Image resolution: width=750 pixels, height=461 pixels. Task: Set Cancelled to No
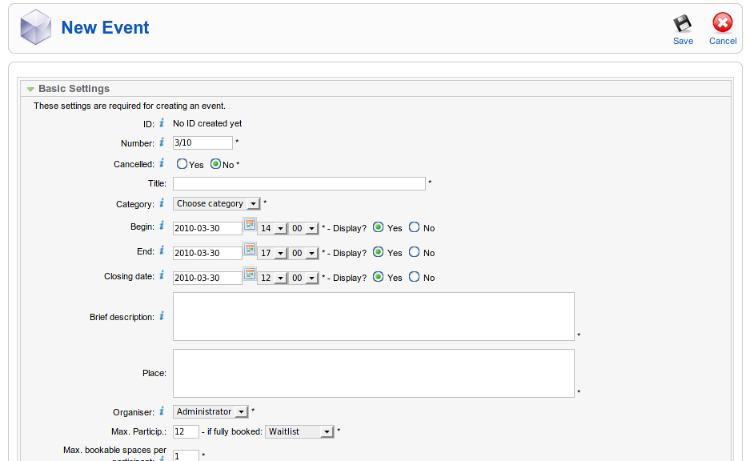[216, 164]
